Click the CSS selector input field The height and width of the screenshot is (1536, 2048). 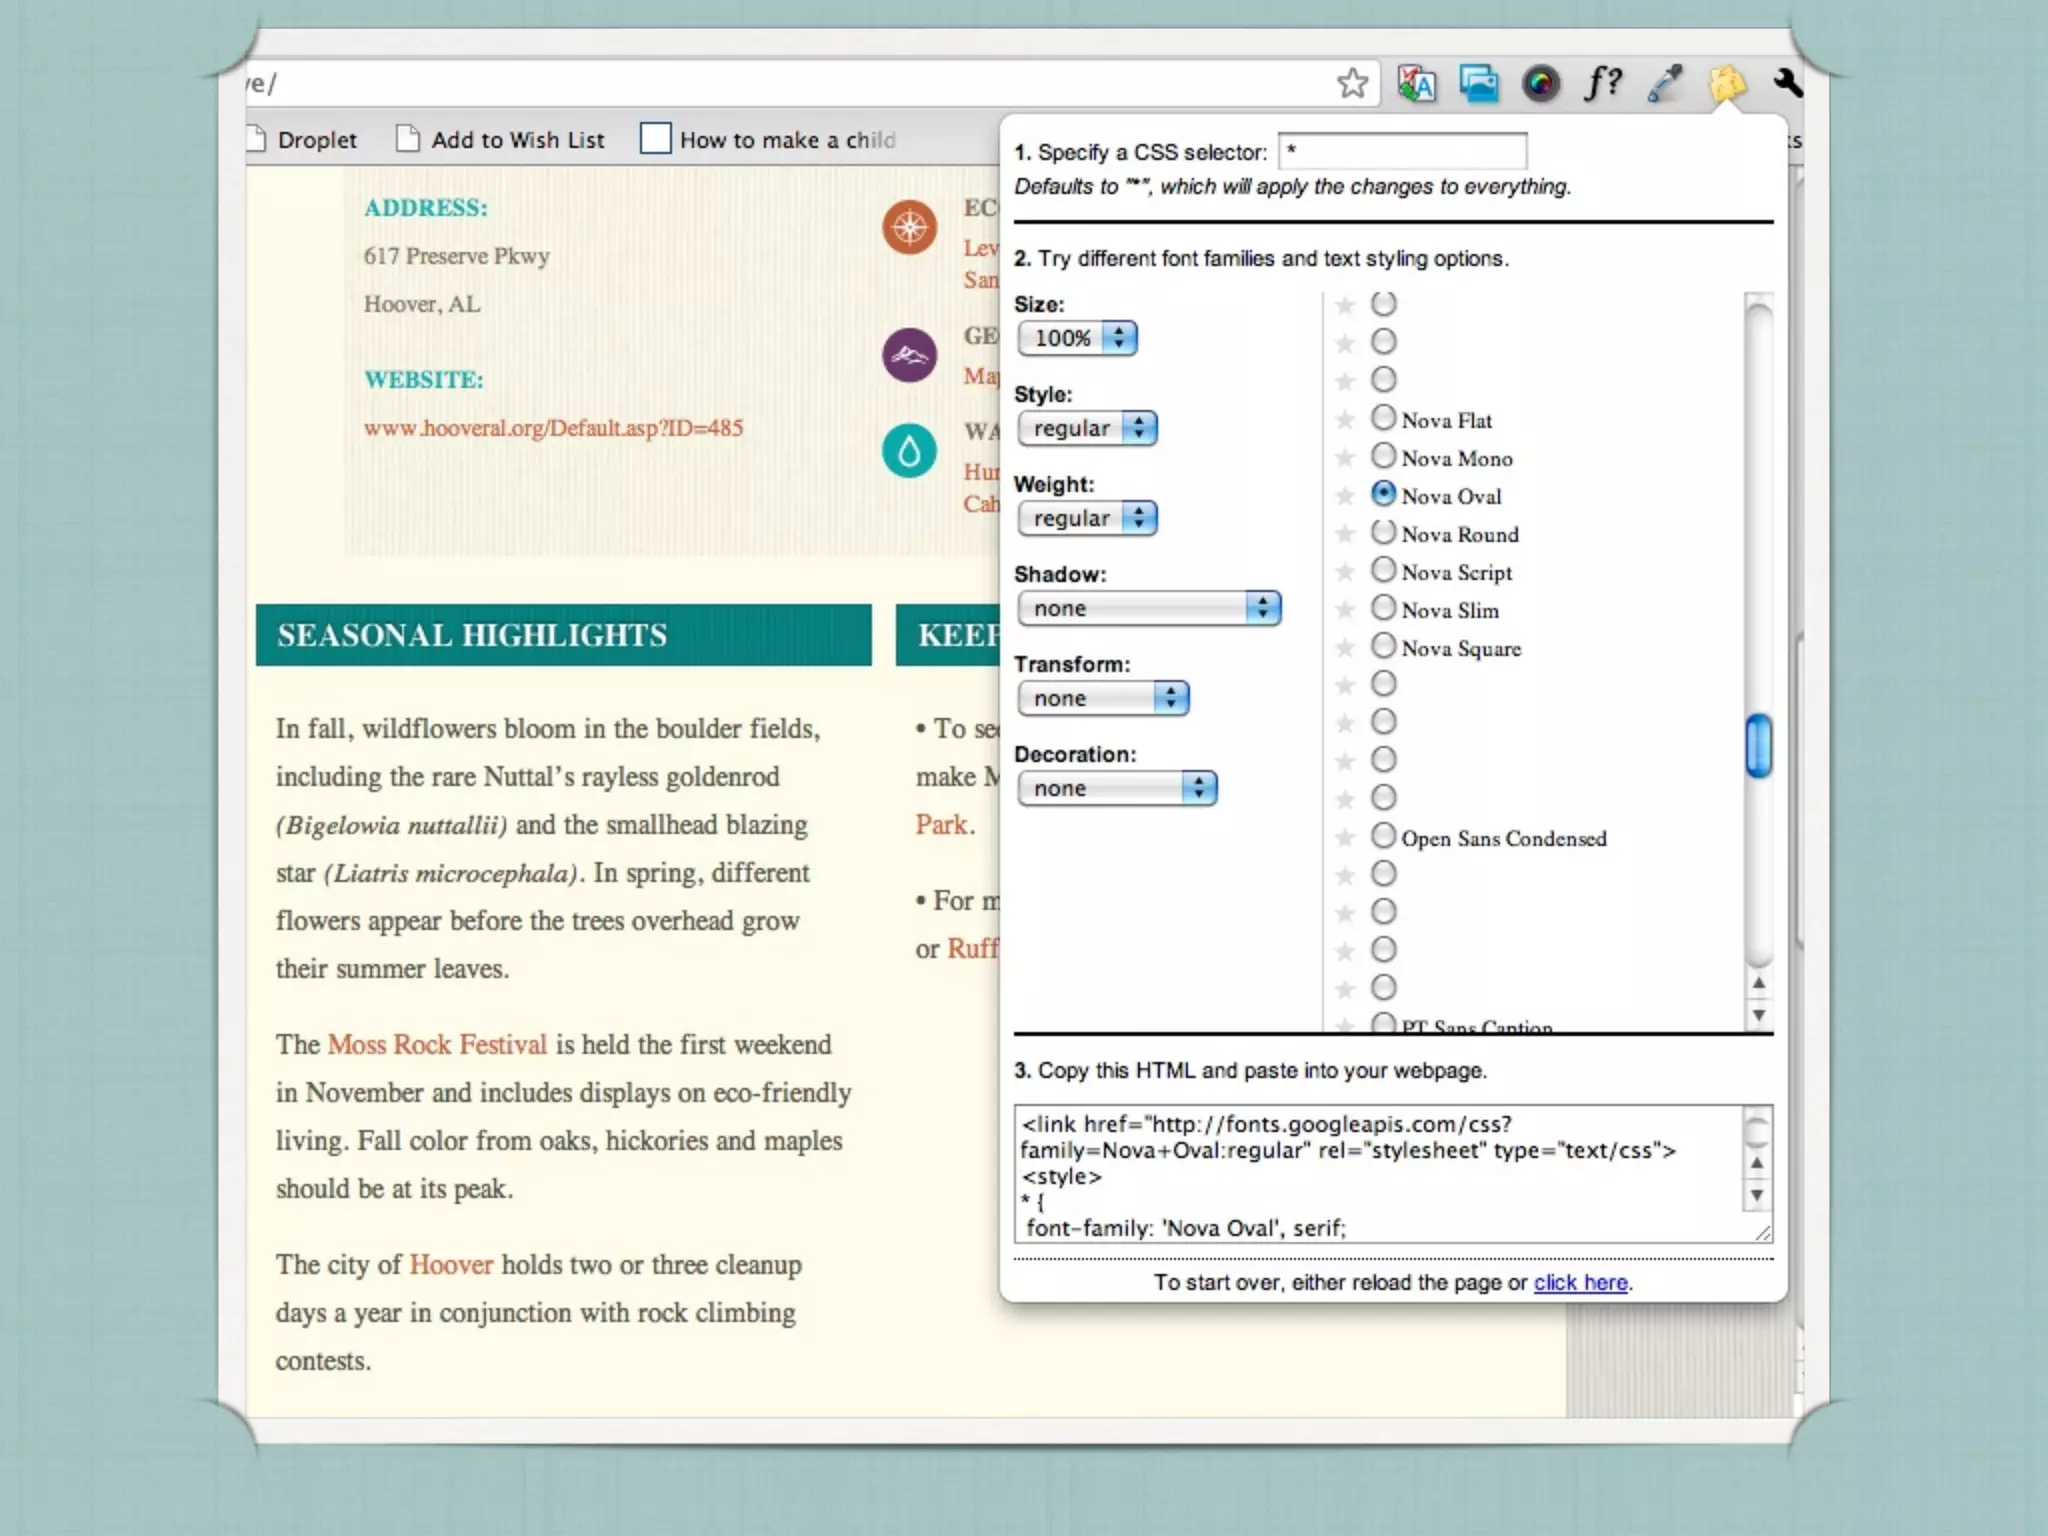point(1402,152)
